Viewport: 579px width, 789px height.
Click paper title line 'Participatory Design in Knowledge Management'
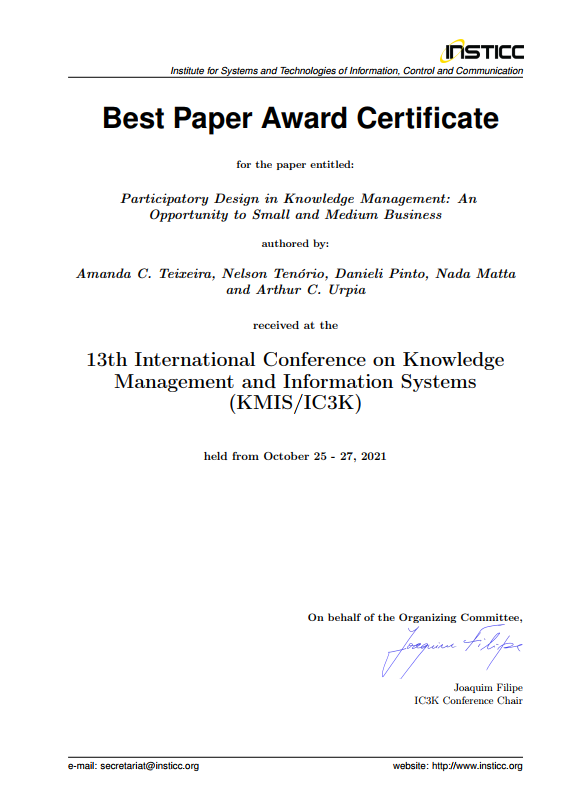pyautogui.click(x=298, y=199)
